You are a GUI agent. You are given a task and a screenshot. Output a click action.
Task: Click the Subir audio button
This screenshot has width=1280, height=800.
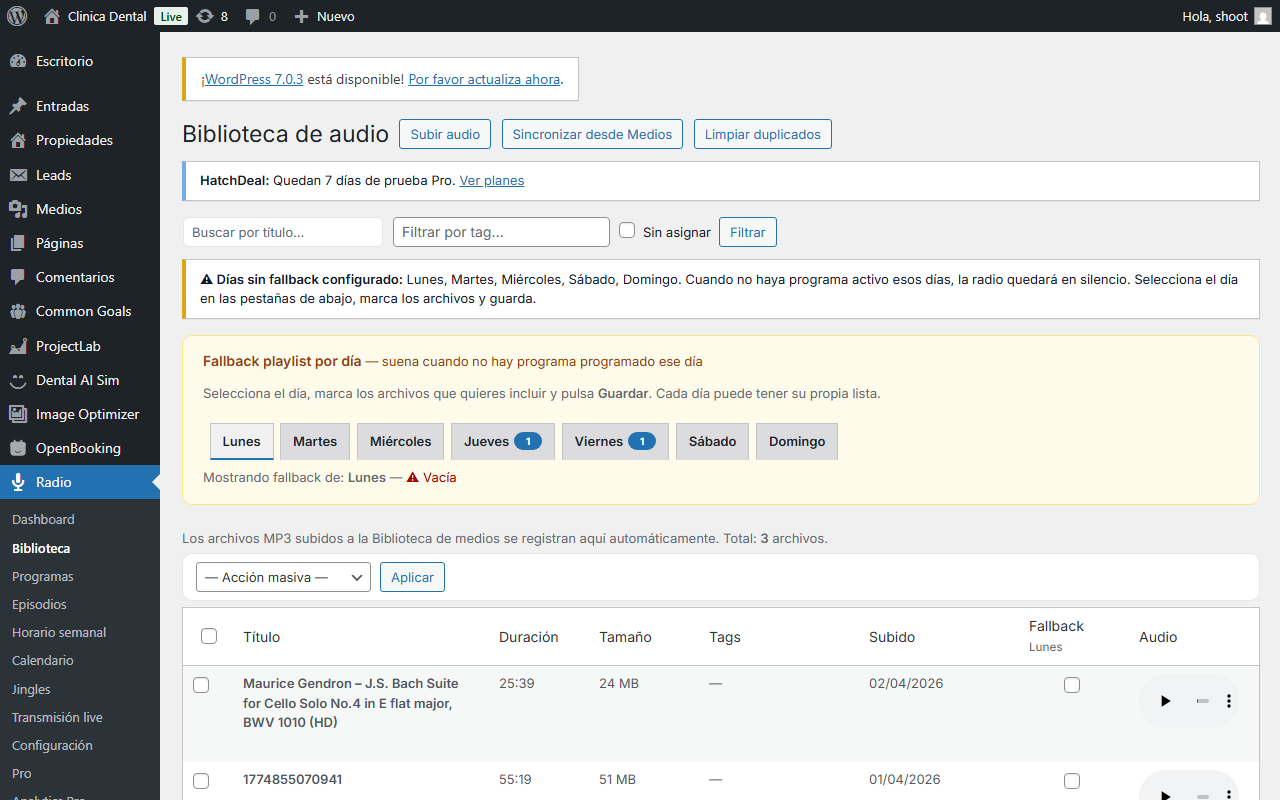point(445,134)
